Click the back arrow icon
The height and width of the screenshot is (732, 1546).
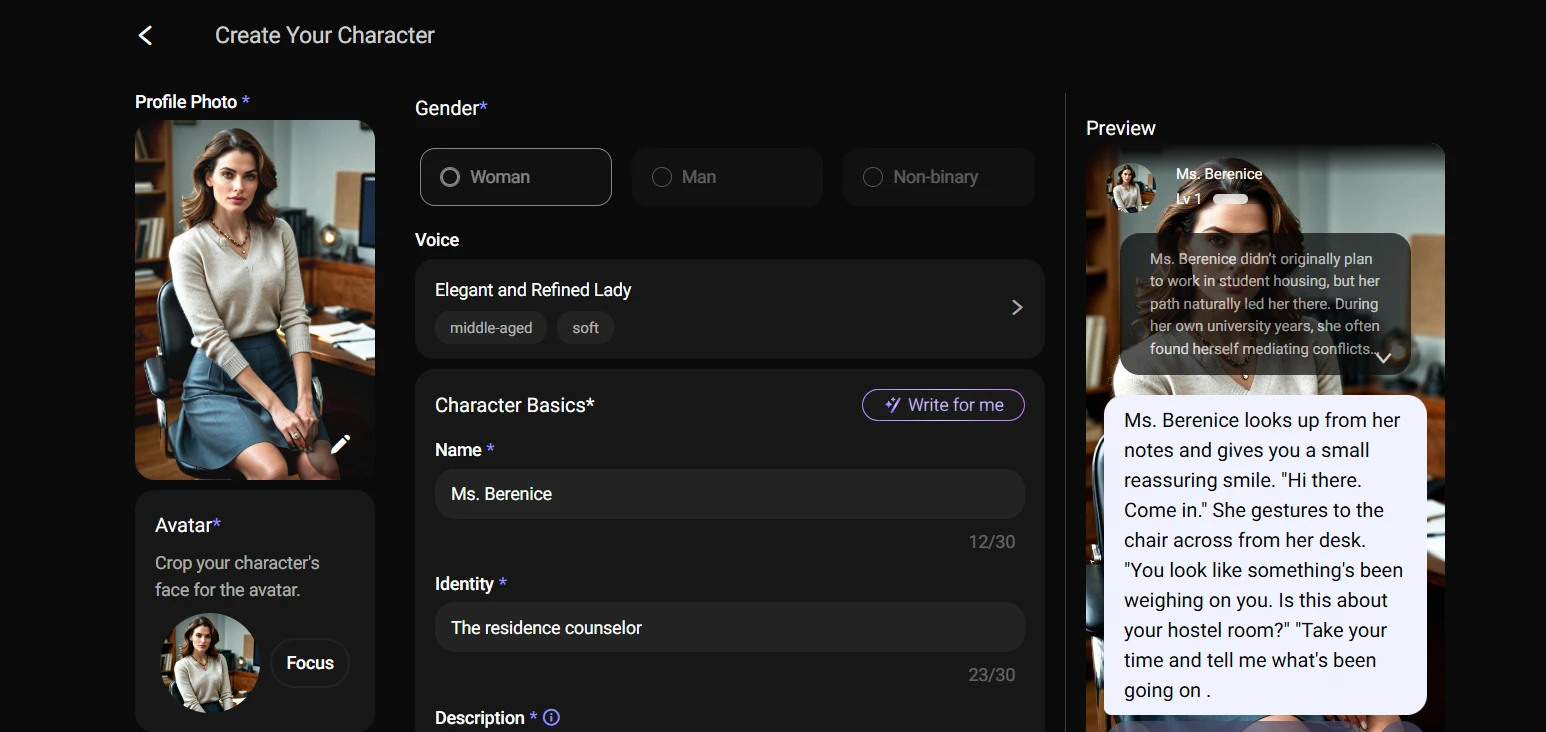pyautogui.click(x=145, y=36)
